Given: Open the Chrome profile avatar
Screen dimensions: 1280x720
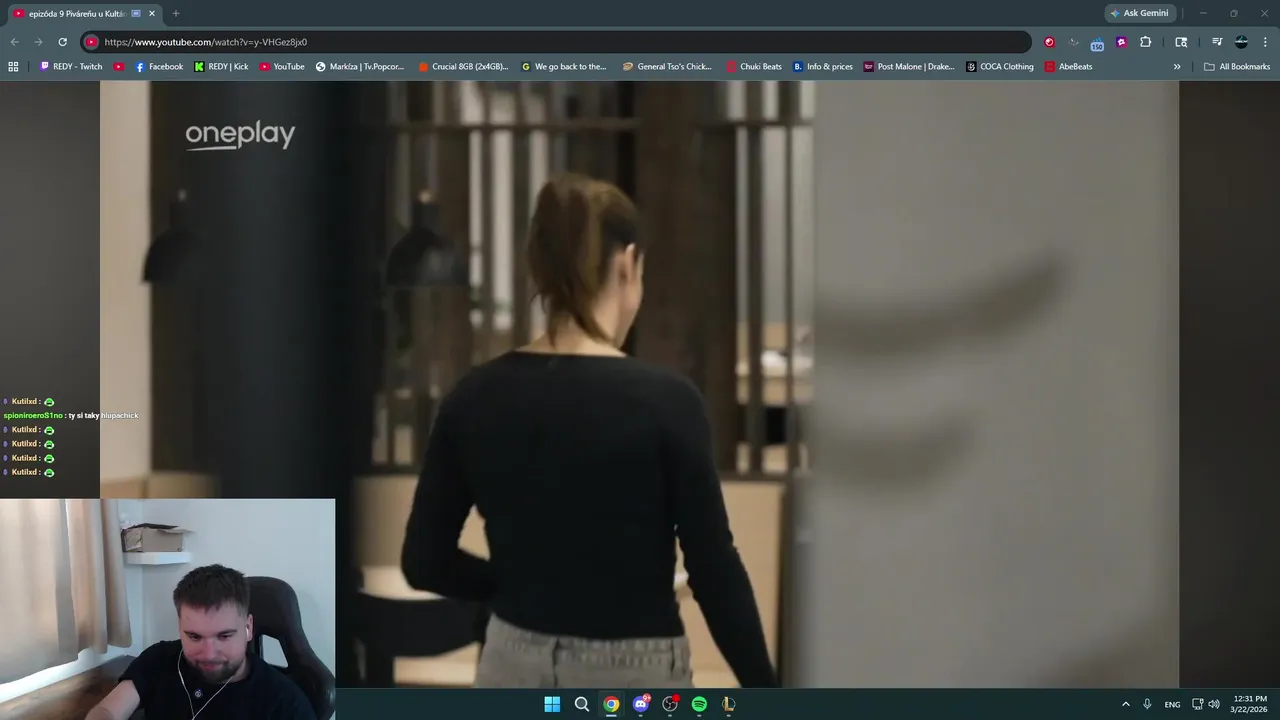Looking at the screenshot, I should tap(1241, 42).
